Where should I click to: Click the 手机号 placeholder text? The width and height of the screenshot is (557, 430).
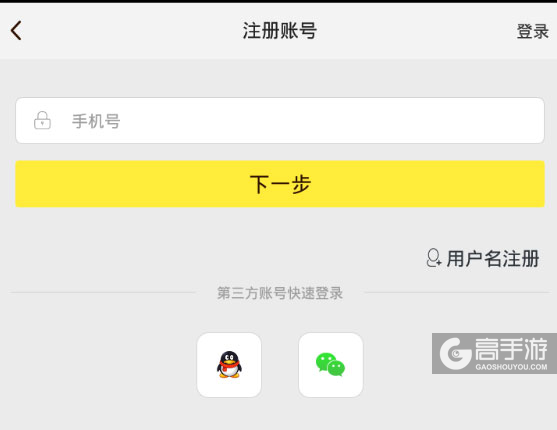coord(96,121)
